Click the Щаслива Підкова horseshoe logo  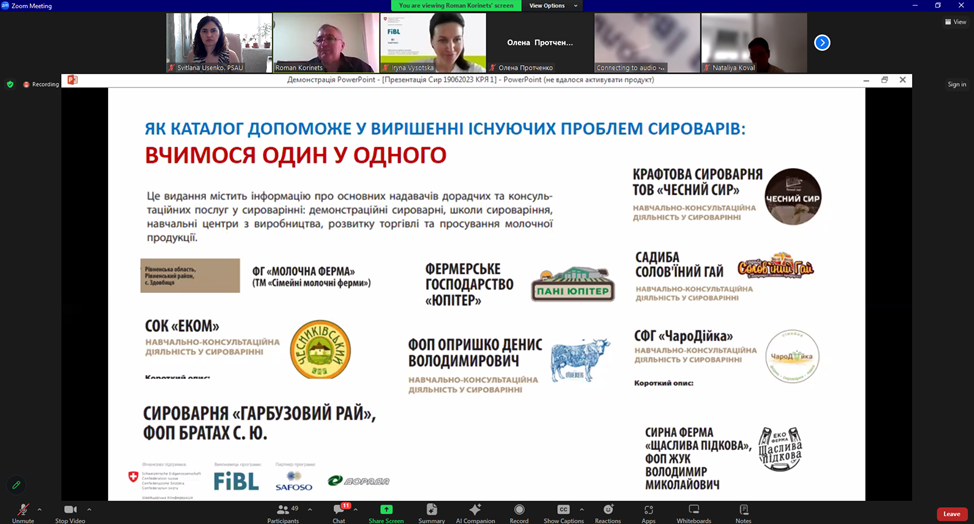coord(780,449)
